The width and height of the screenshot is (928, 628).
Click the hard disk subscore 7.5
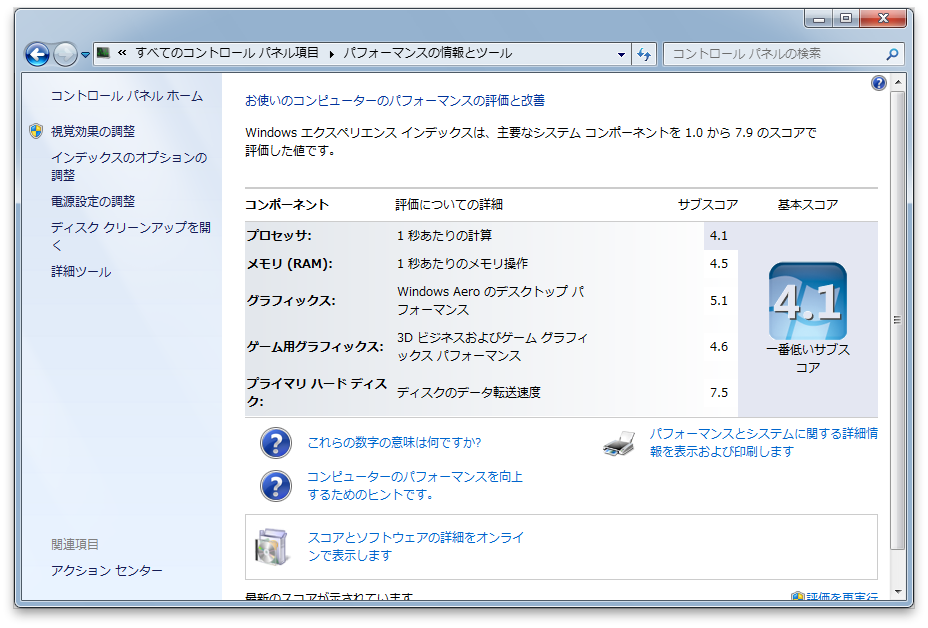click(719, 392)
